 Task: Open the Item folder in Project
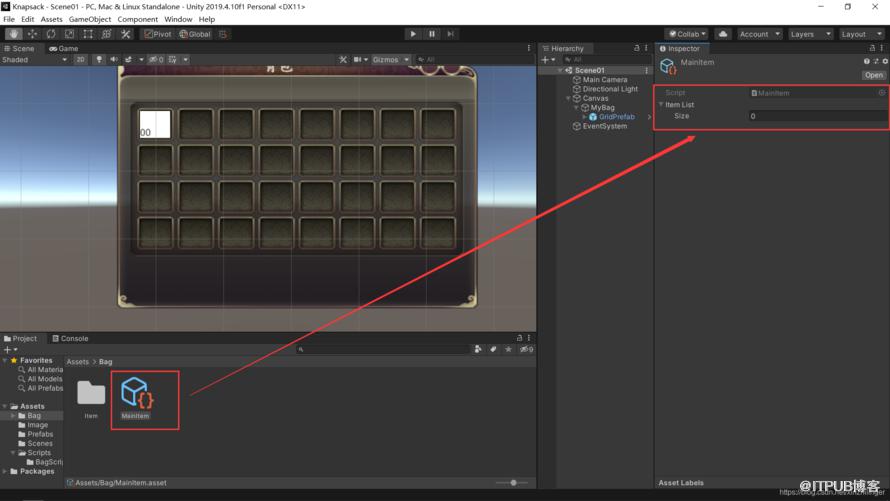pos(91,399)
